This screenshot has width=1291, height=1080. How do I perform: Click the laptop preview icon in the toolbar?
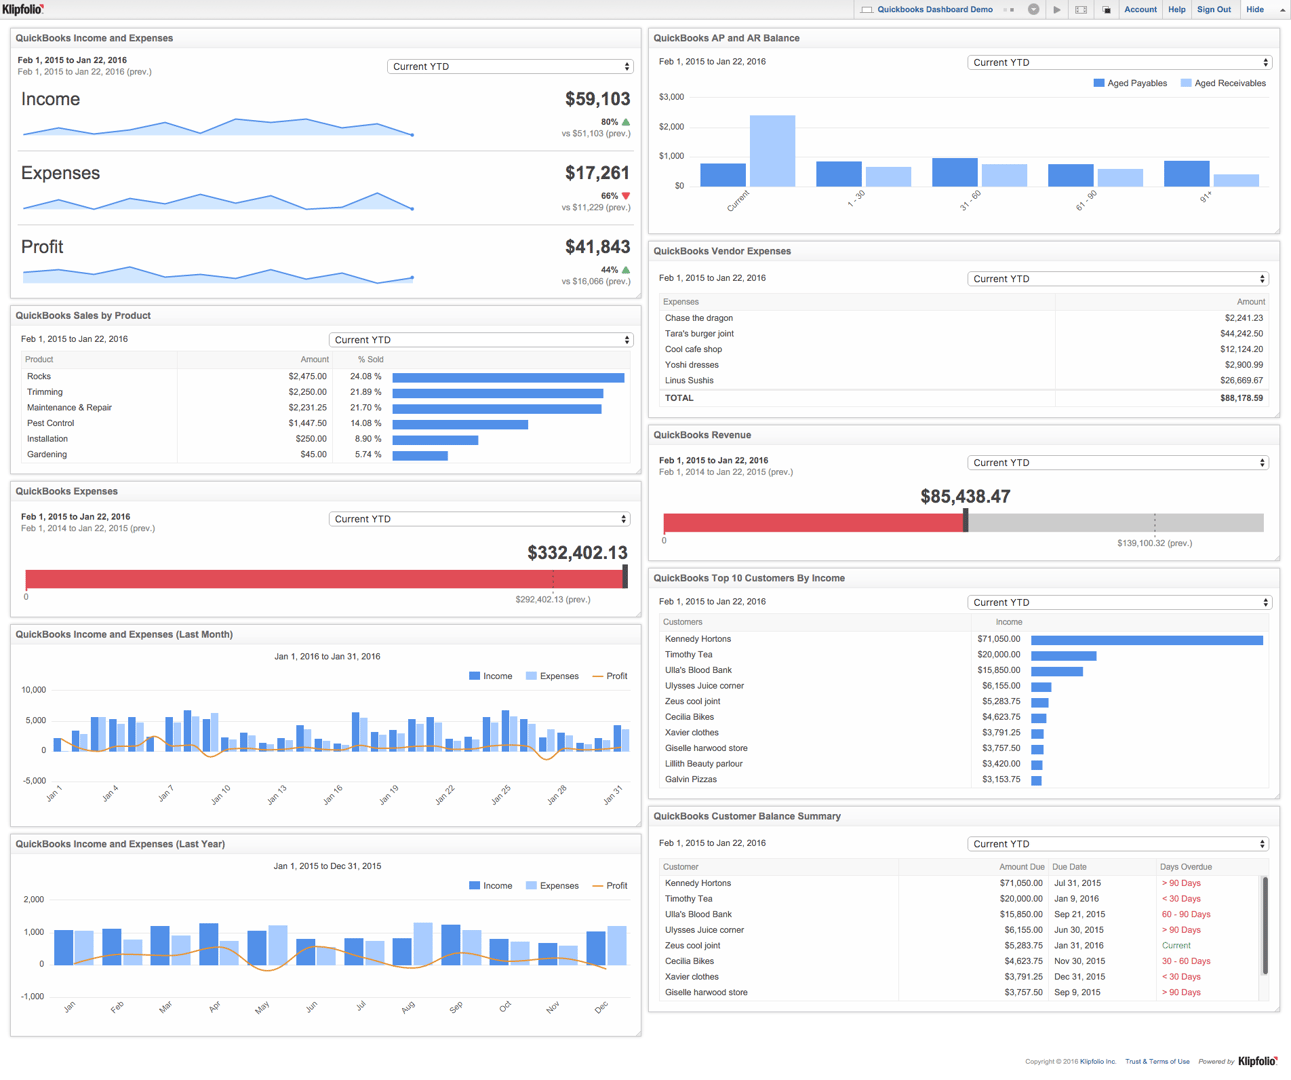(866, 9)
